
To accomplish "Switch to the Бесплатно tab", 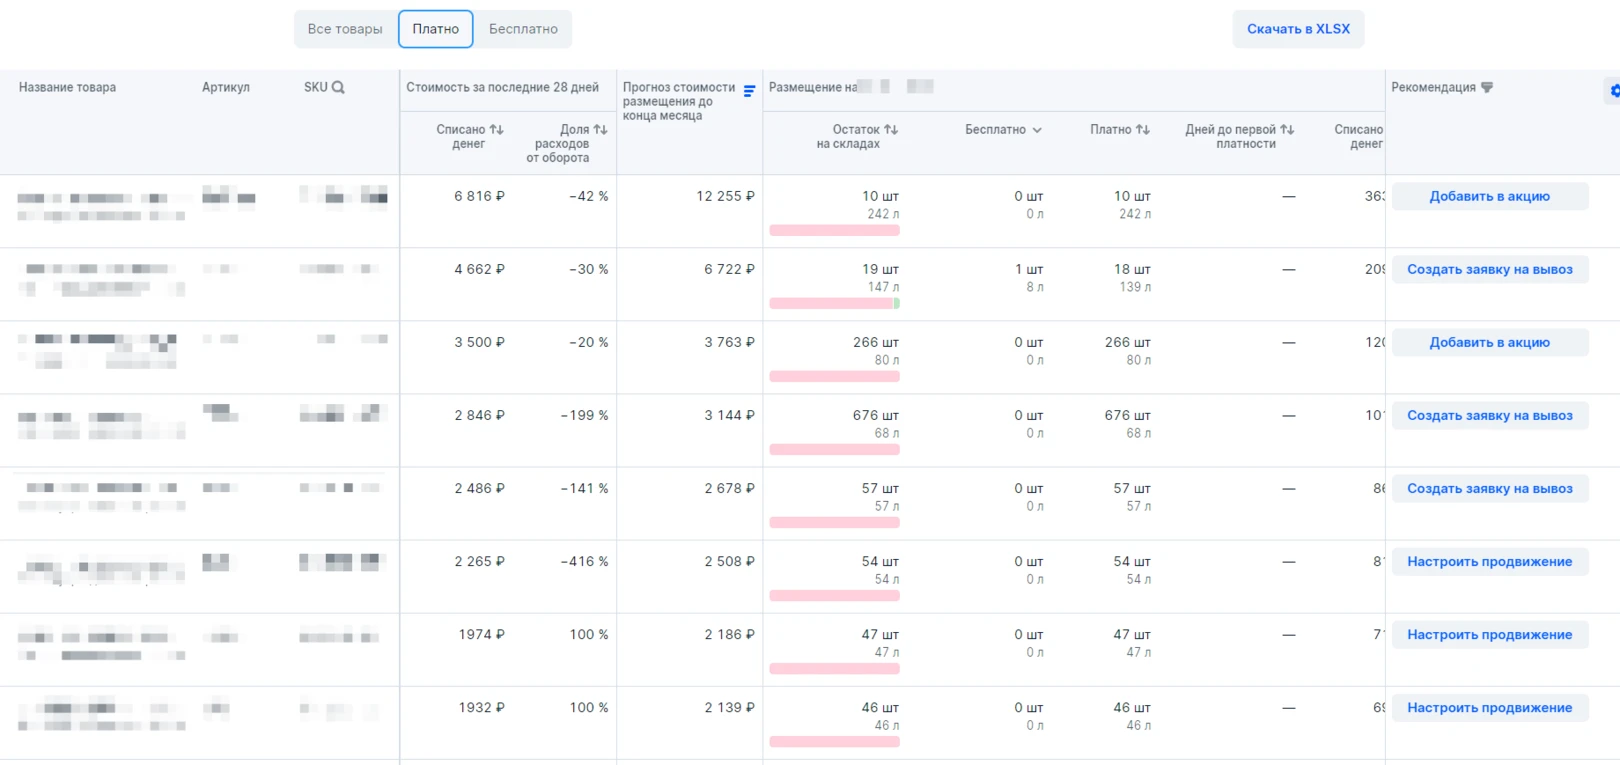I will point(523,29).
